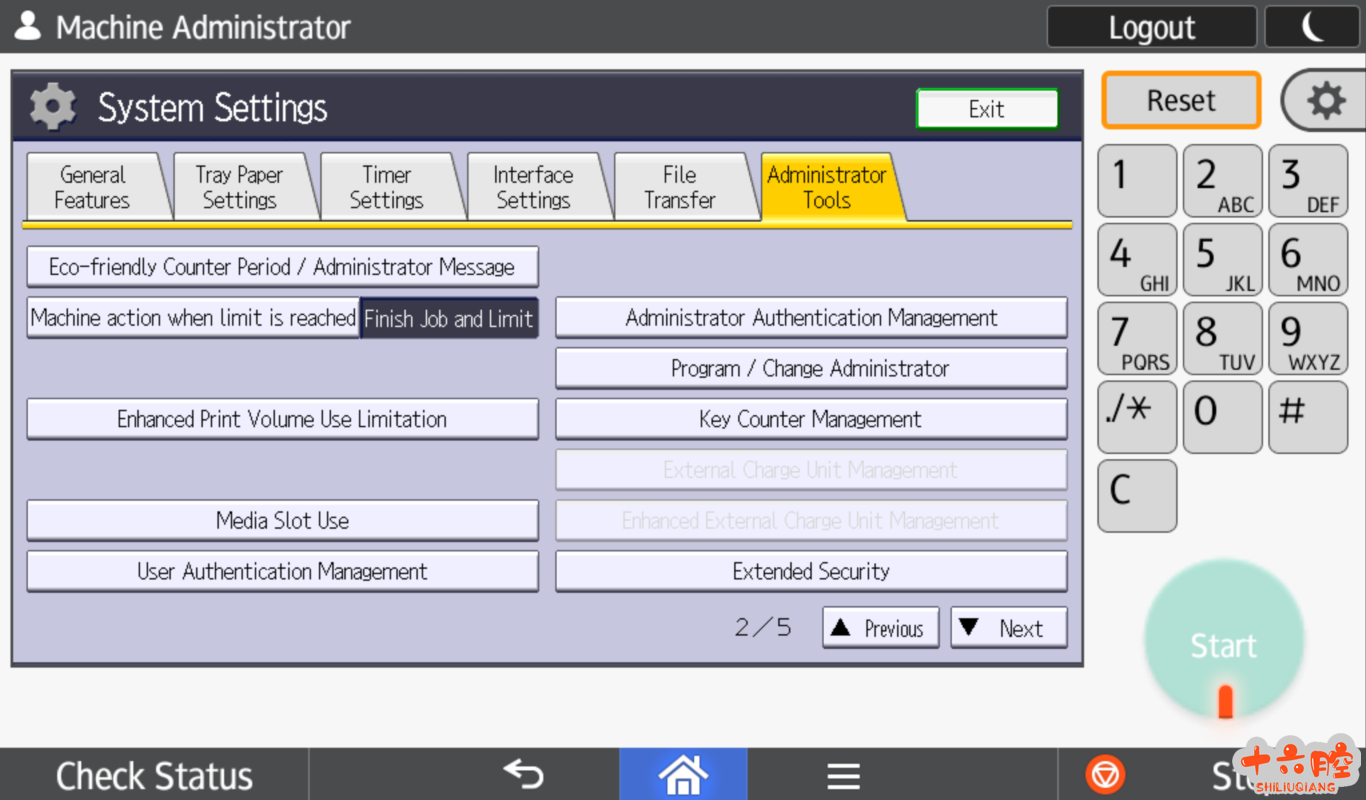
Task: Click the Exit button
Action: coord(986,109)
